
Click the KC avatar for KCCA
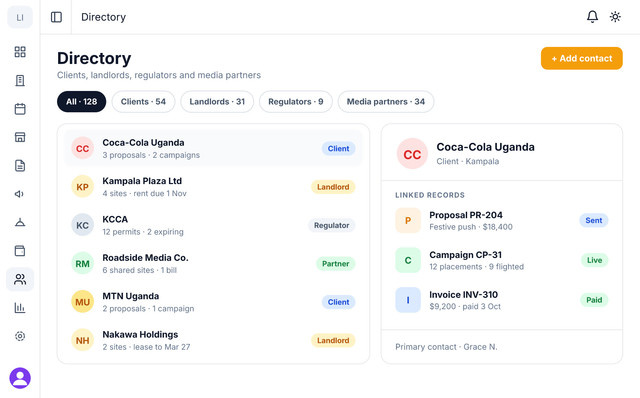coord(82,225)
